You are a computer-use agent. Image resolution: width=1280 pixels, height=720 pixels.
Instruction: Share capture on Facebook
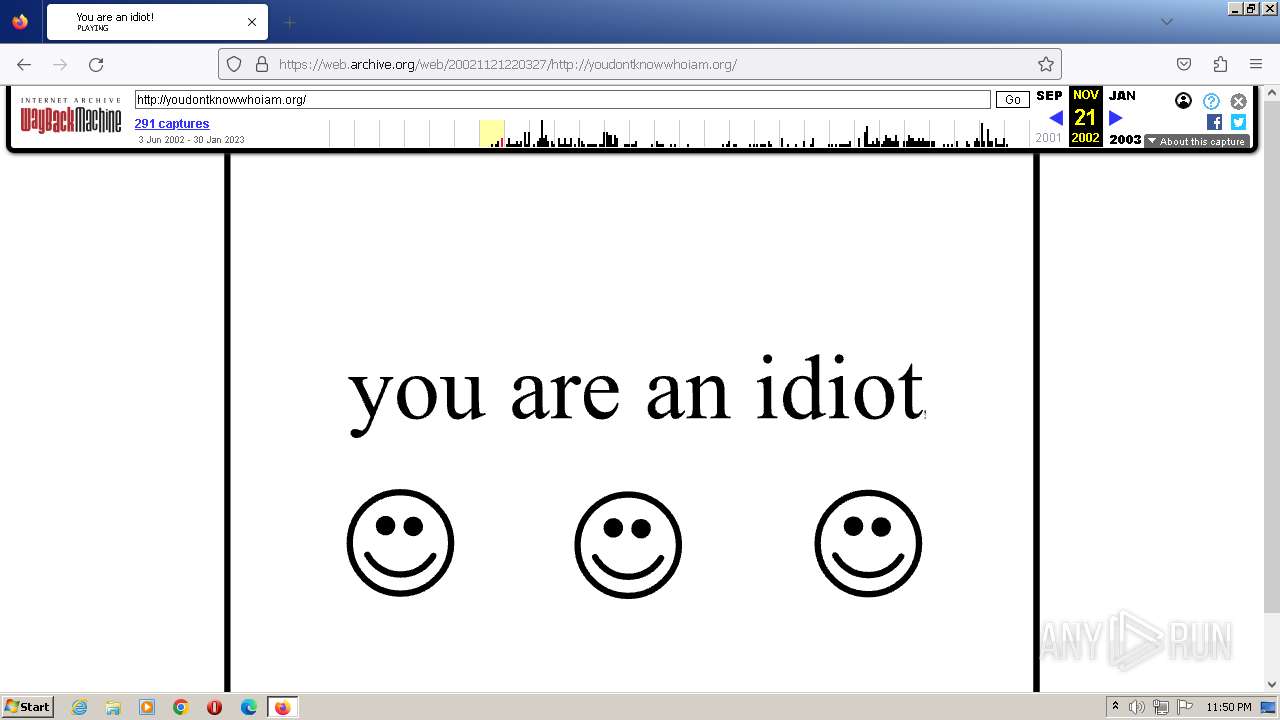coord(1214,122)
